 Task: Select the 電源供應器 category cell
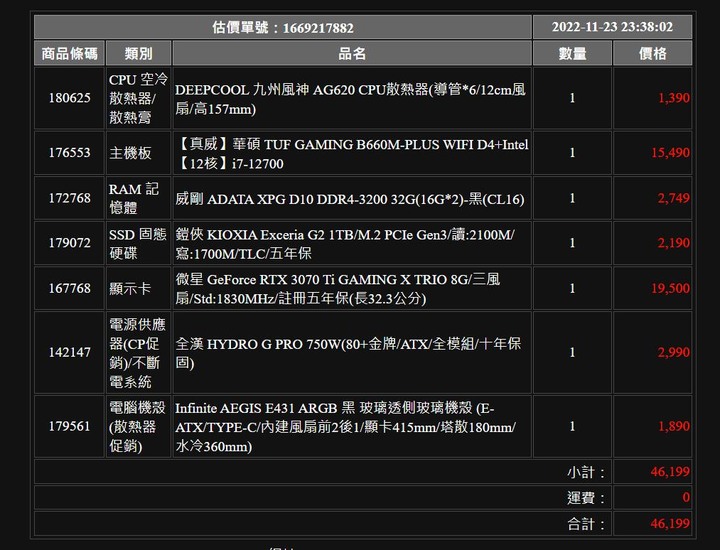click(137, 353)
